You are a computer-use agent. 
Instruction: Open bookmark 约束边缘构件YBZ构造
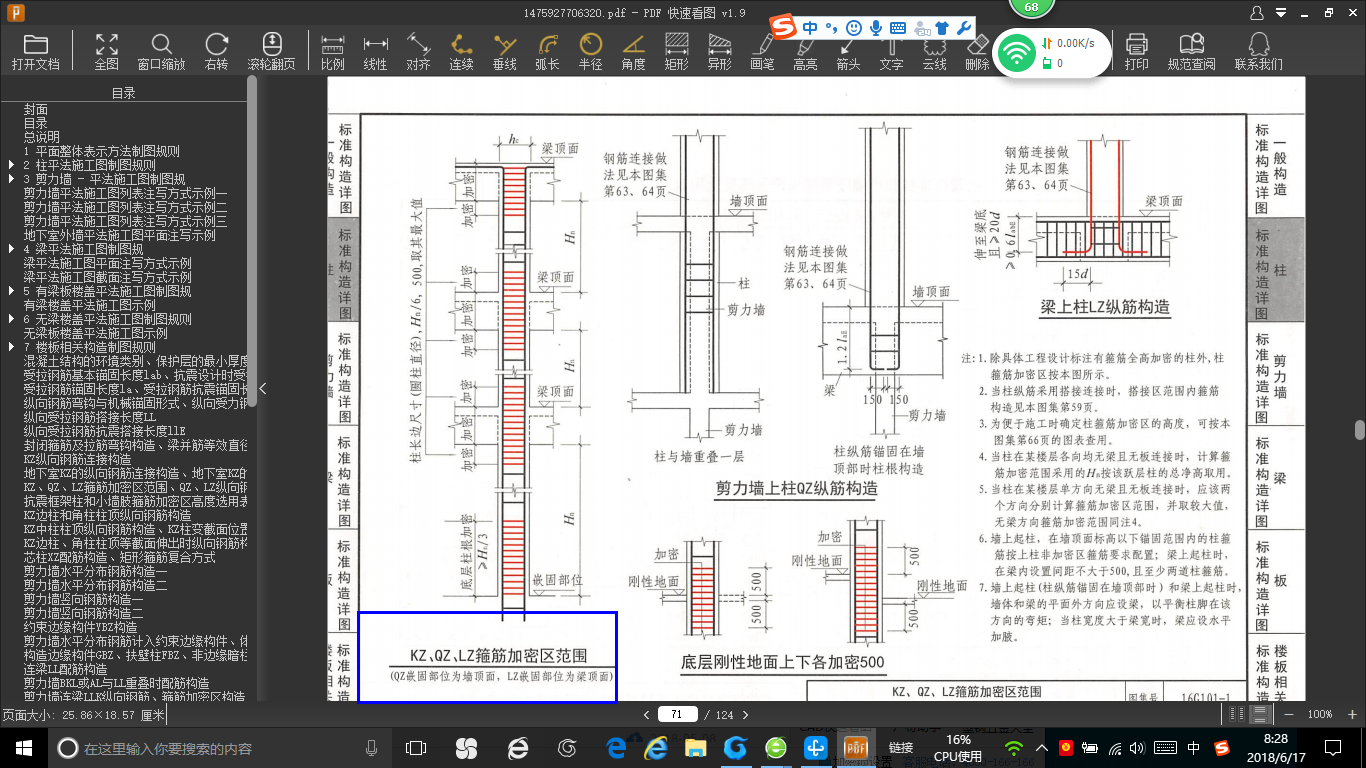(x=81, y=627)
